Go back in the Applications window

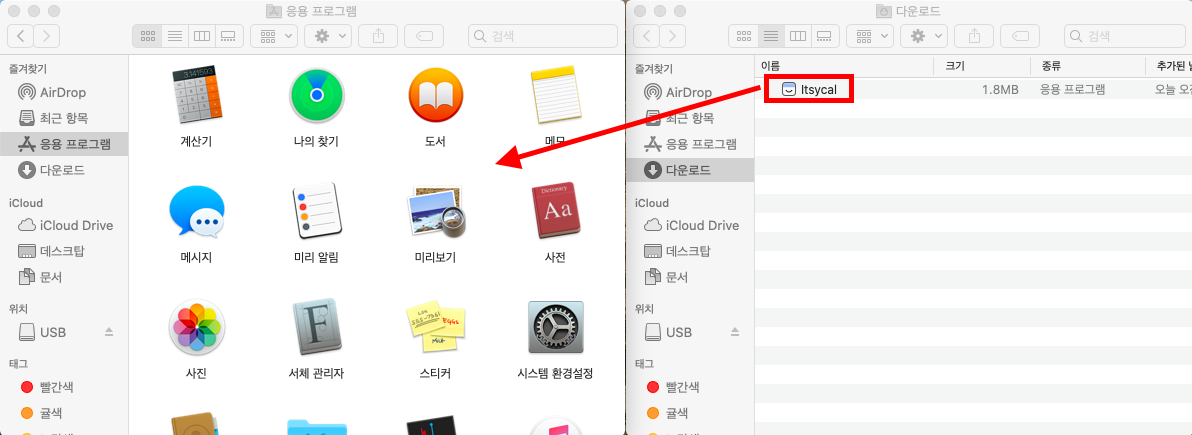click(x=21, y=35)
